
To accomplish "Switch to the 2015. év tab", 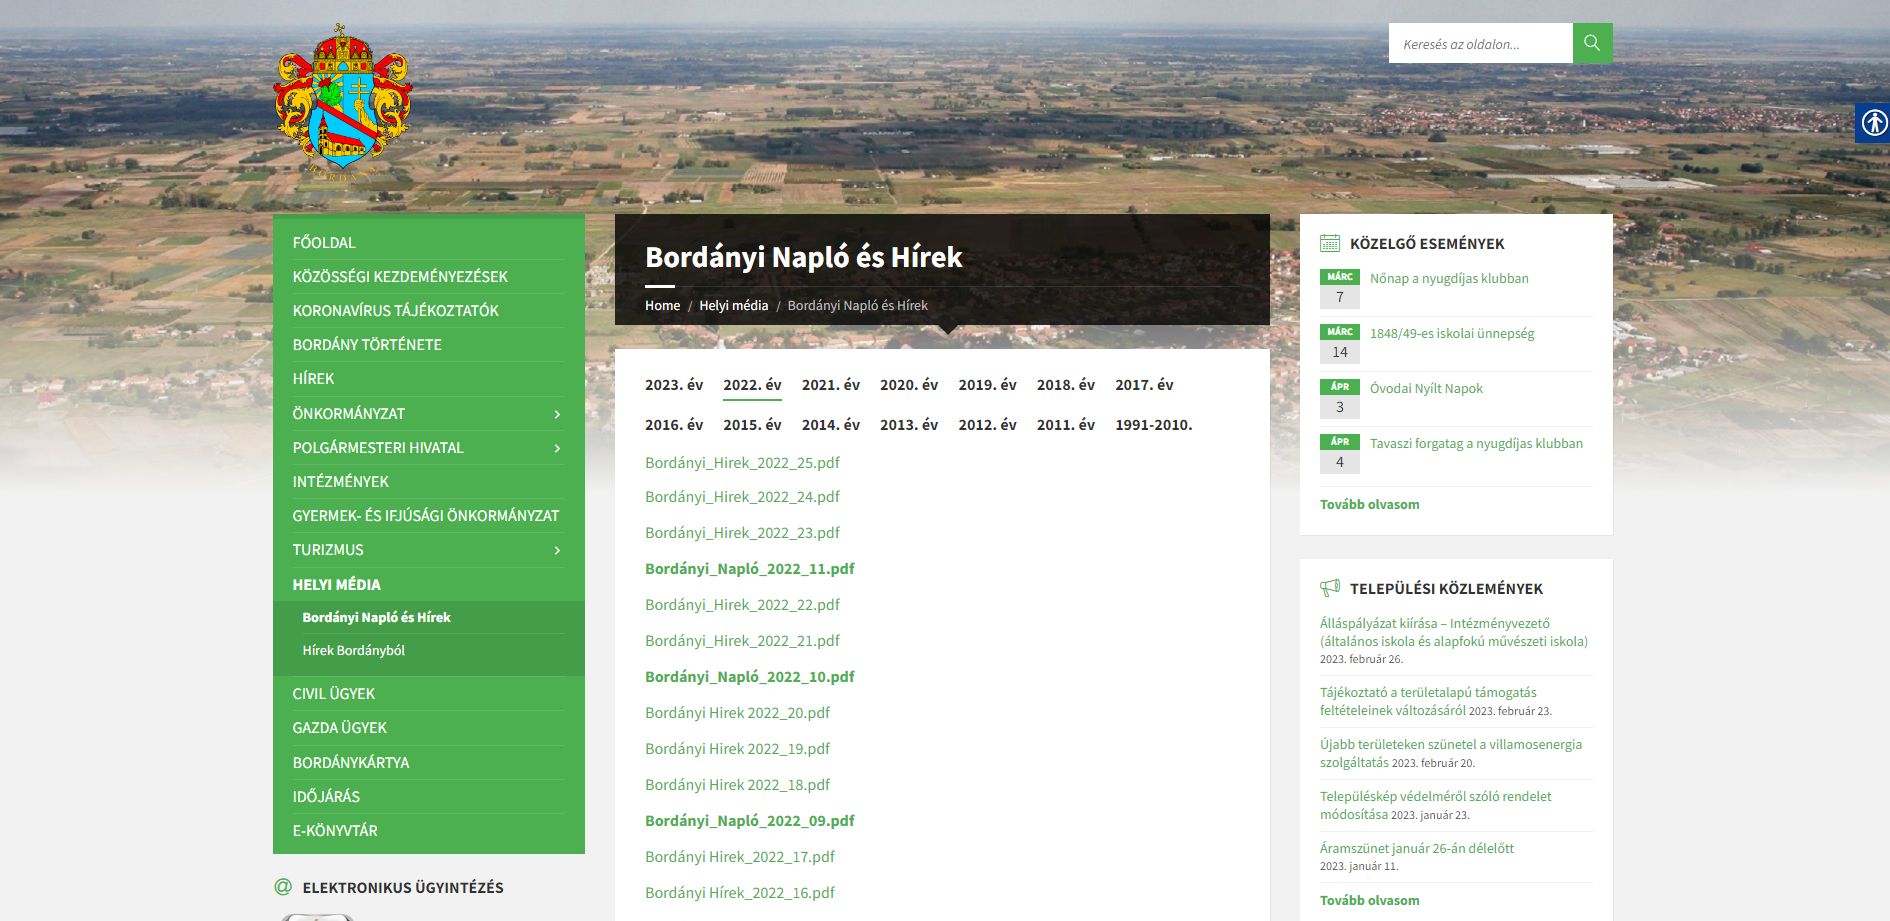I will pyautogui.click(x=752, y=425).
